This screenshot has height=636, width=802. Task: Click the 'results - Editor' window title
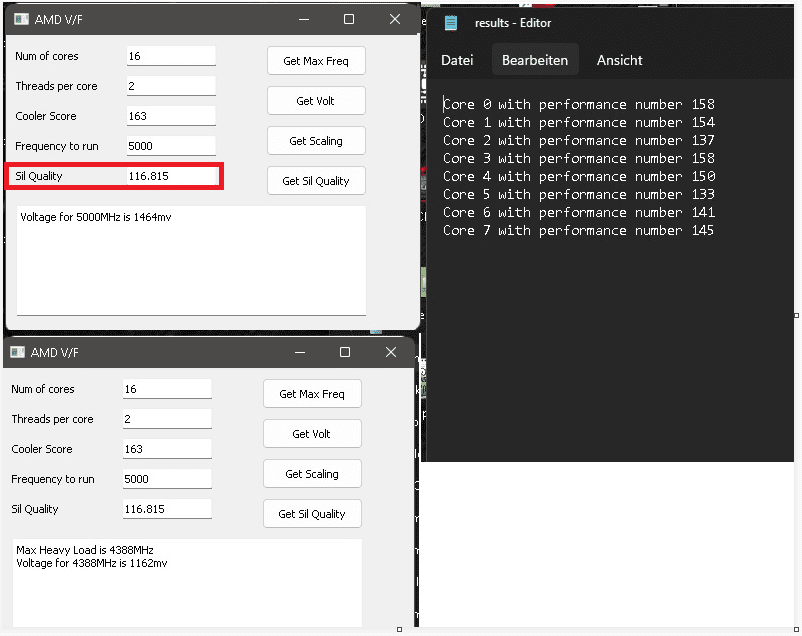click(513, 23)
